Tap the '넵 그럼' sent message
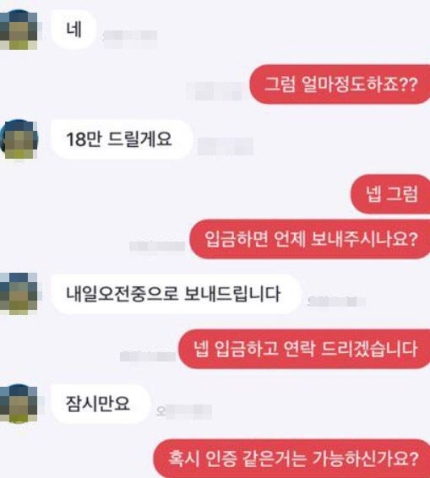 391,194
